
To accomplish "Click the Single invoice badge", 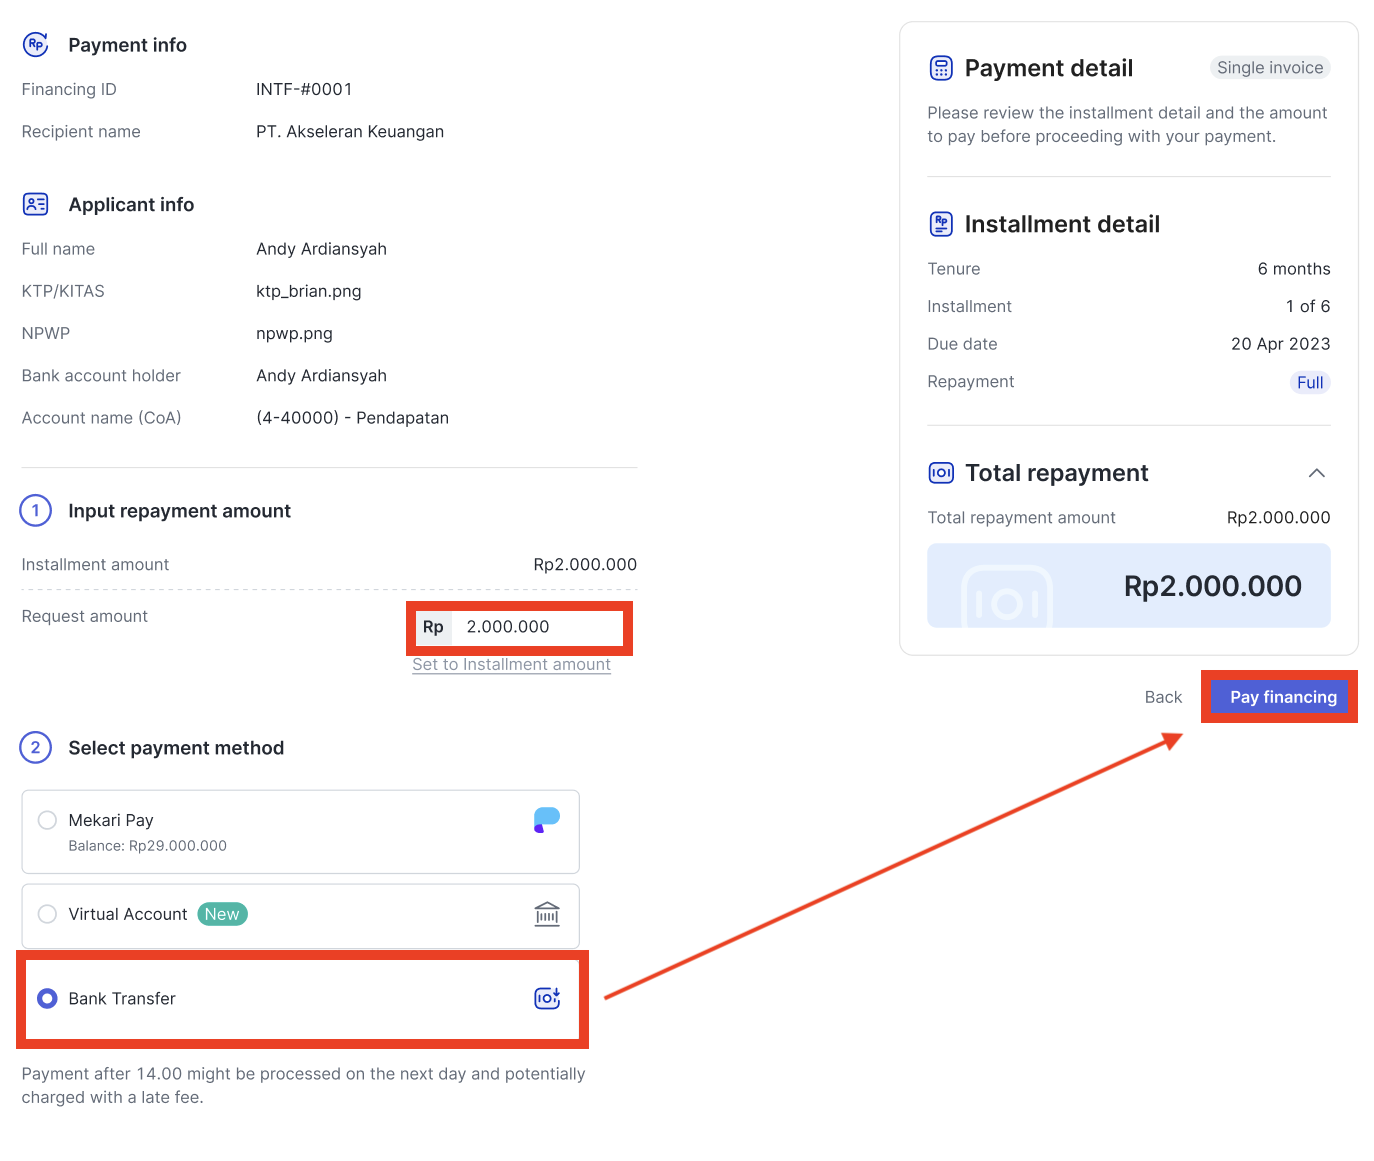I will [x=1270, y=67].
